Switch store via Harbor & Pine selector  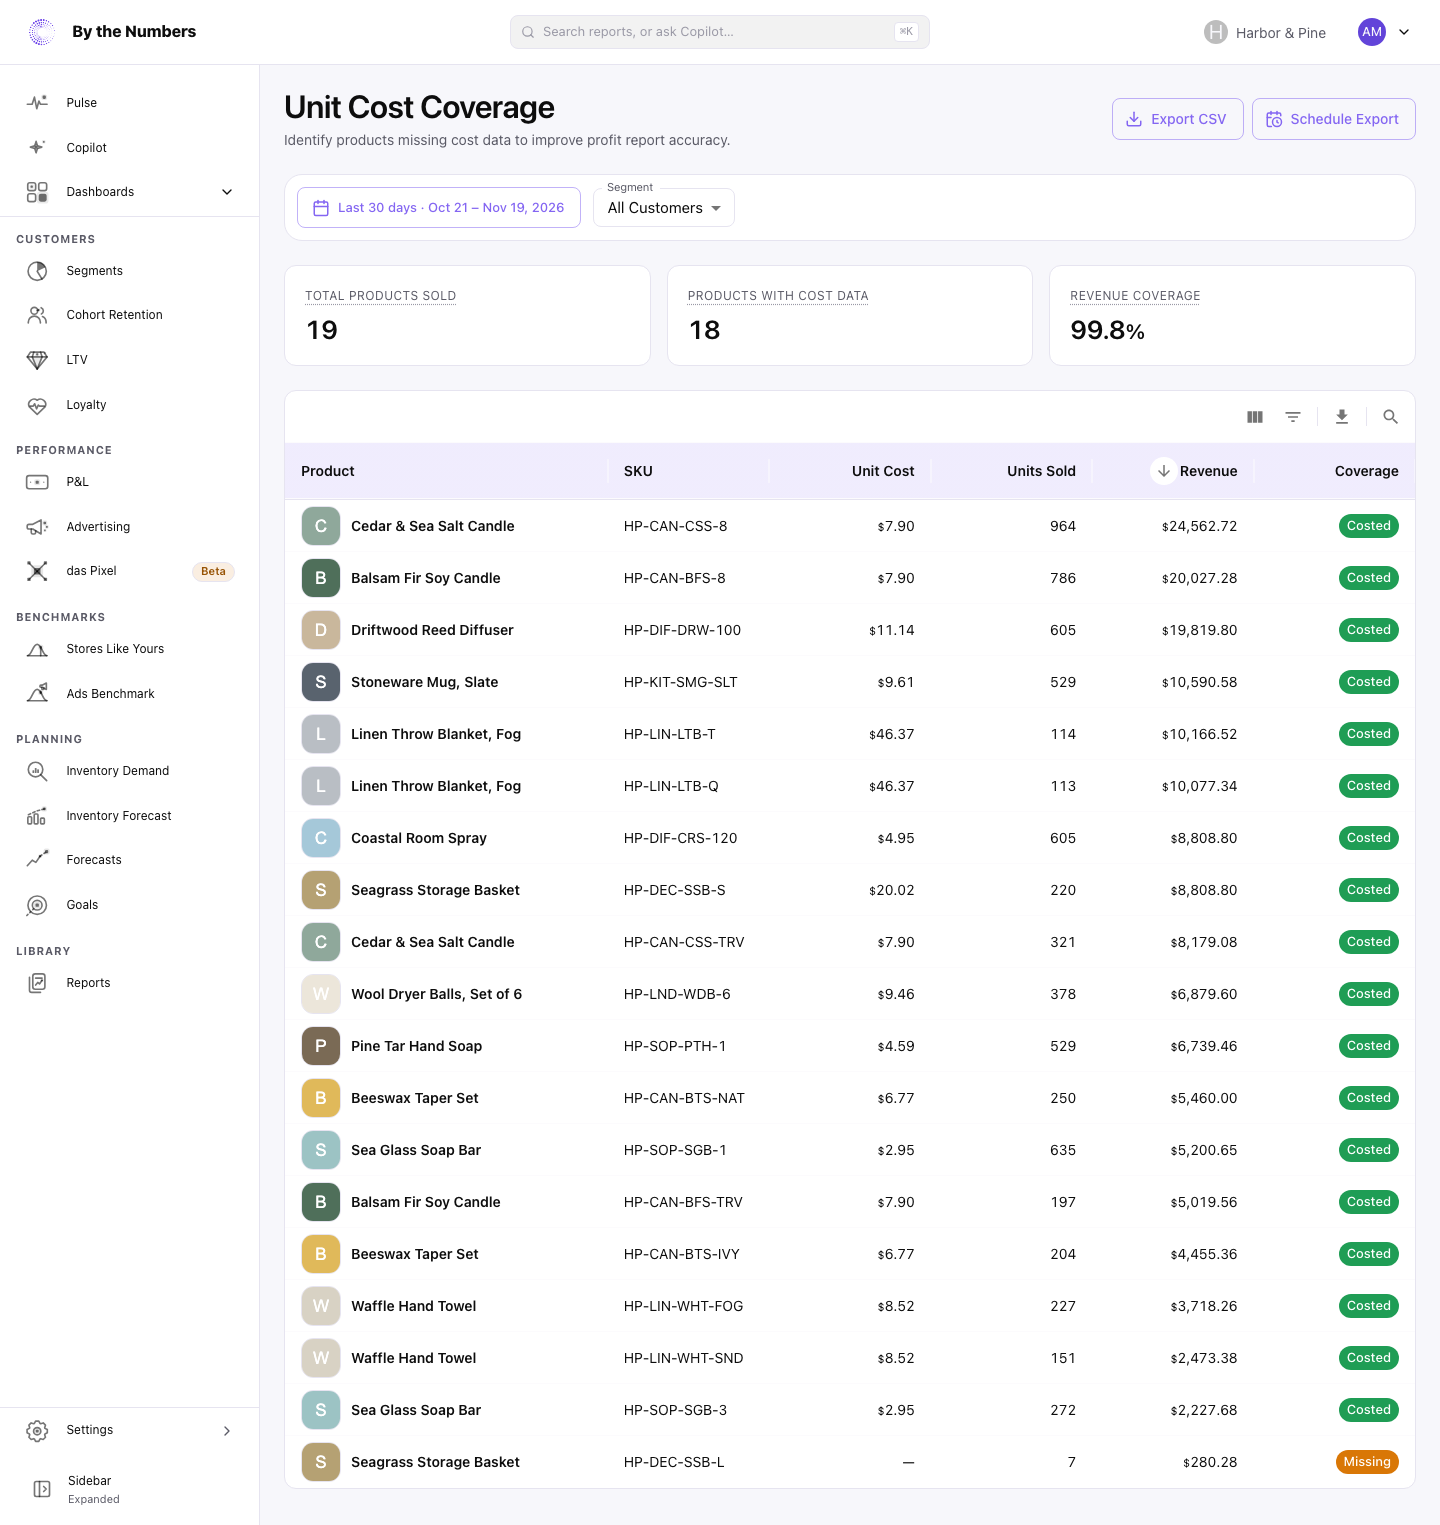tap(1265, 33)
